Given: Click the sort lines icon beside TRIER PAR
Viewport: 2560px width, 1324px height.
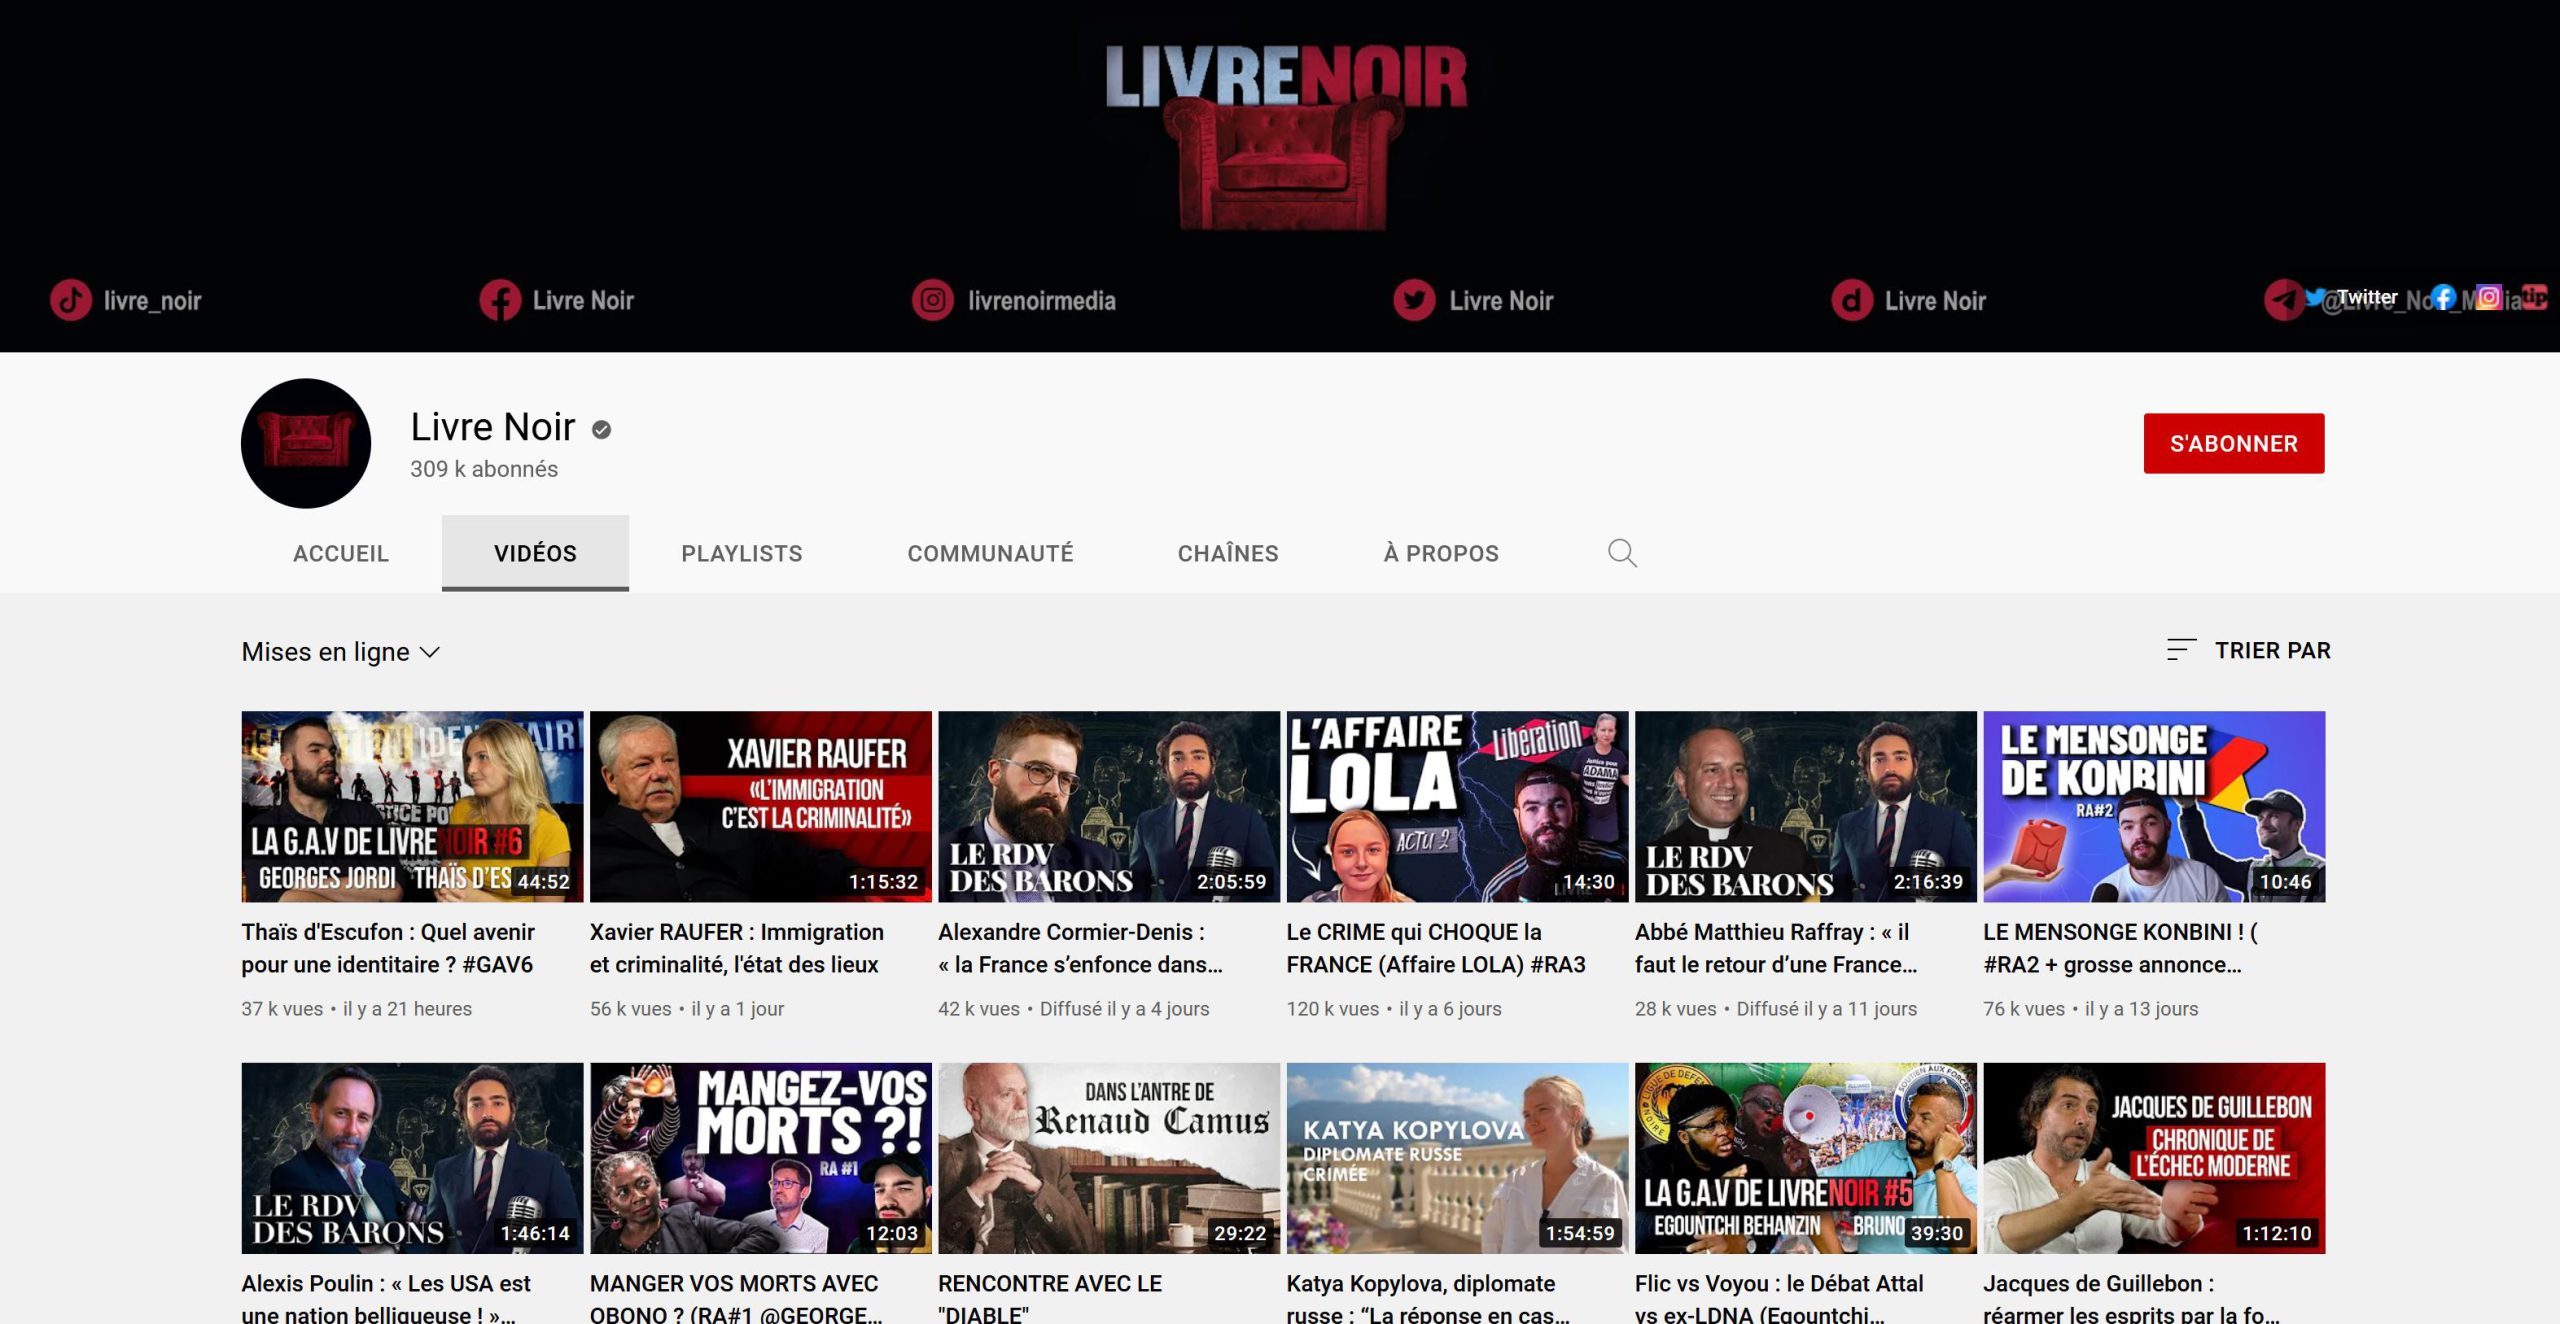Looking at the screenshot, I should [x=2180, y=650].
